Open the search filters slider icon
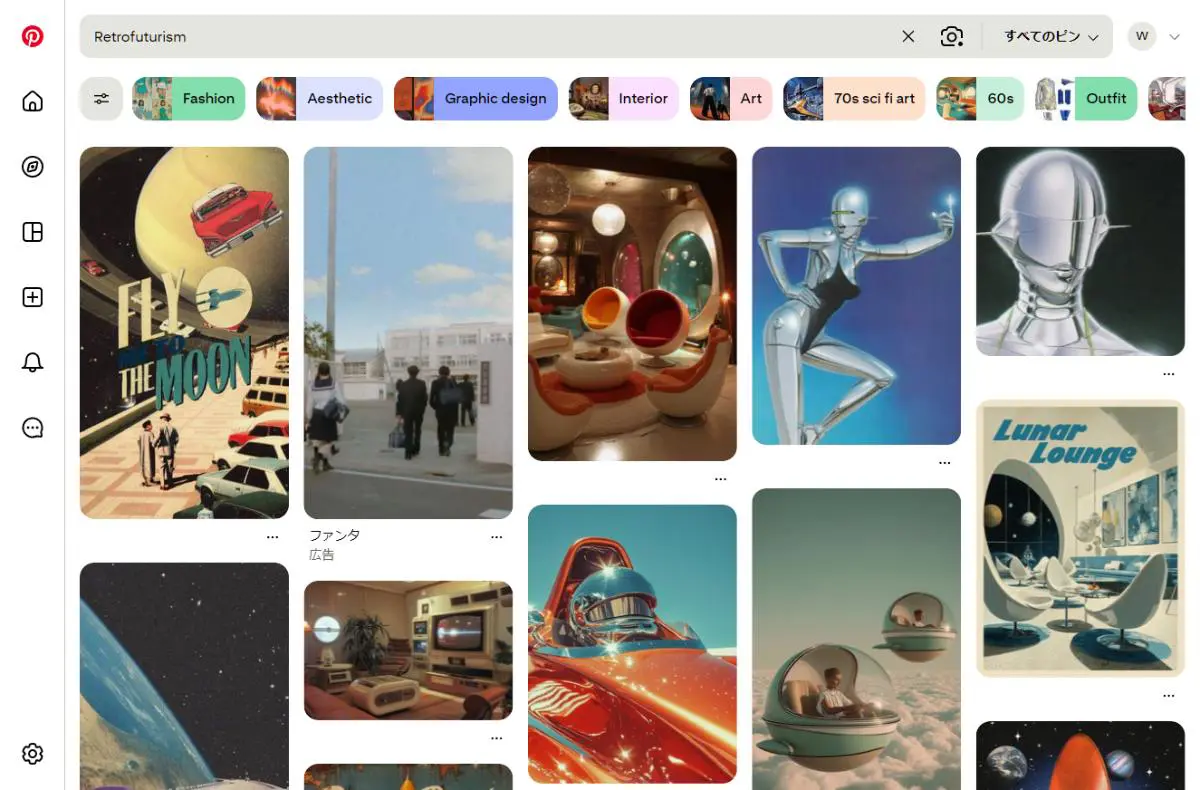This screenshot has height=790, width=1200. 101,98
